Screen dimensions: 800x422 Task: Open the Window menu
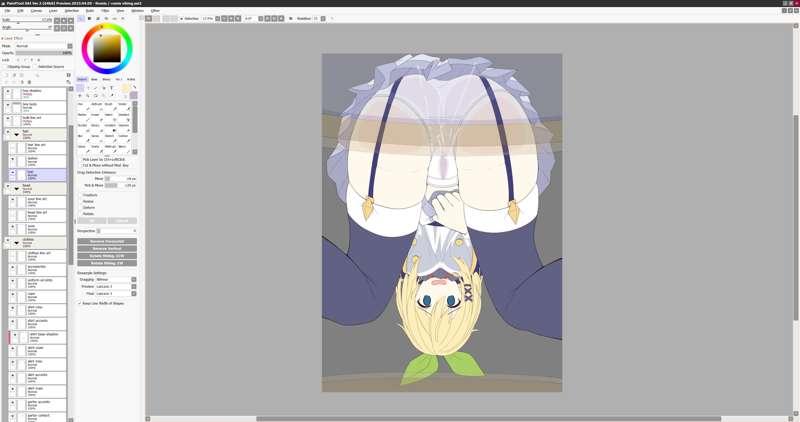pyautogui.click(x=137, y=10)
